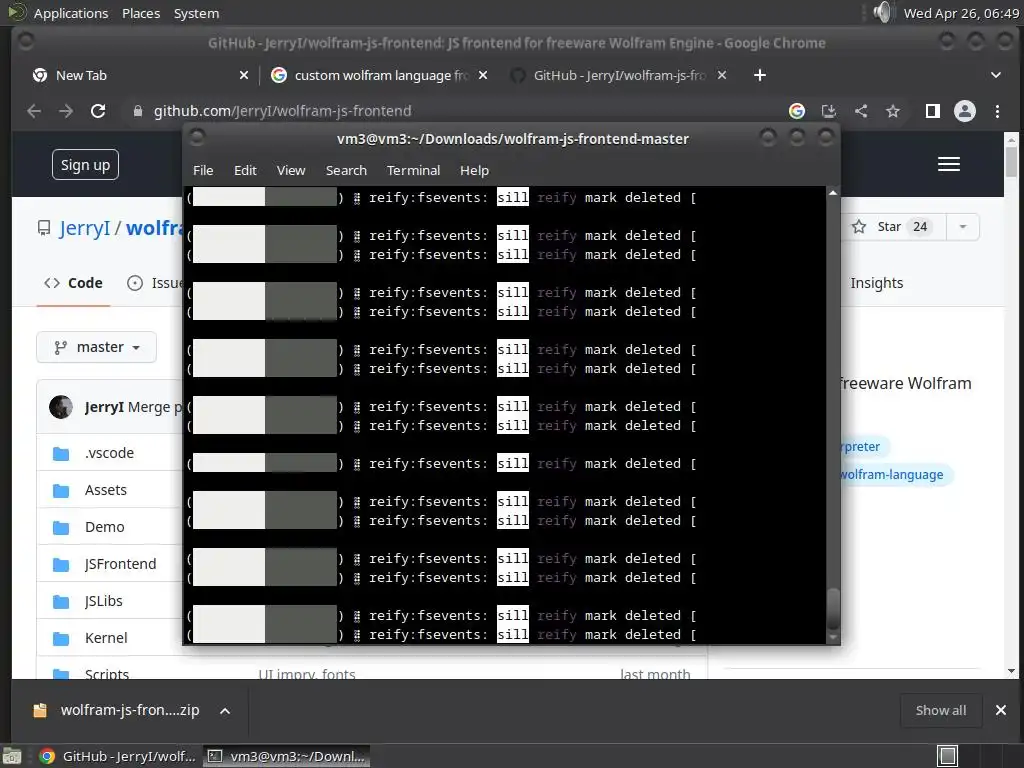
Task: Toggle Chrome side panel icon
Action: point(933,111)
